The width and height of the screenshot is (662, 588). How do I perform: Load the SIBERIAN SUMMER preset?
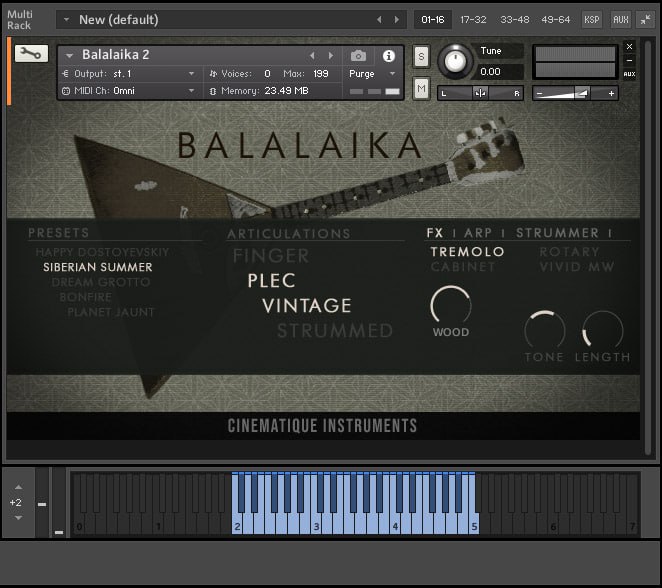pyautogui.click(x=98, y=267)
